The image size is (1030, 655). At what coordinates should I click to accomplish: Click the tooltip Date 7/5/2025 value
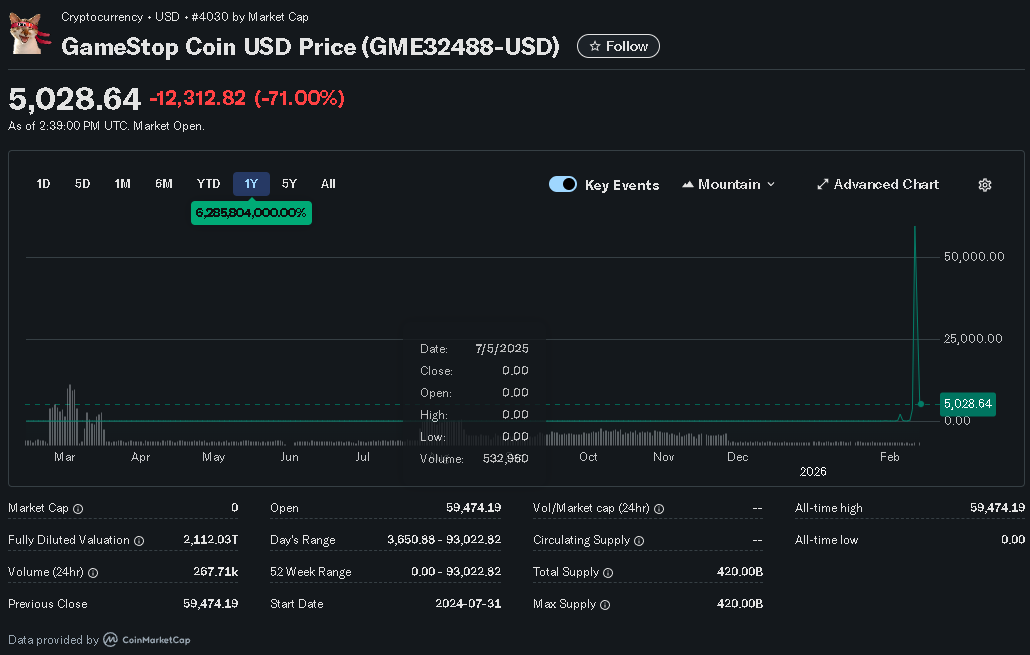pos(502,348)
